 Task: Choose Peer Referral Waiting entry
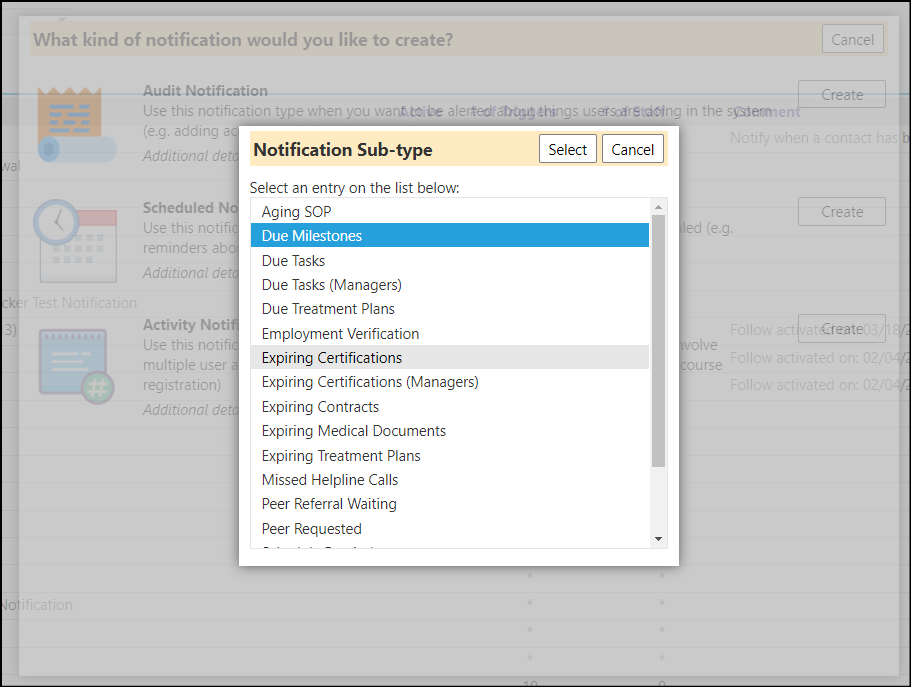click(450, 504)
